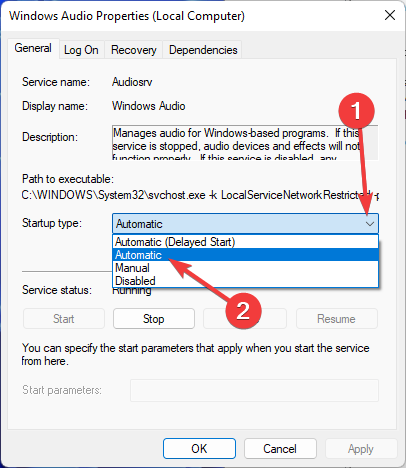Image resolution: width=406 pixels, height=468 pixels.
Task: Select the Dependencies tab
Action: [203, 50]
